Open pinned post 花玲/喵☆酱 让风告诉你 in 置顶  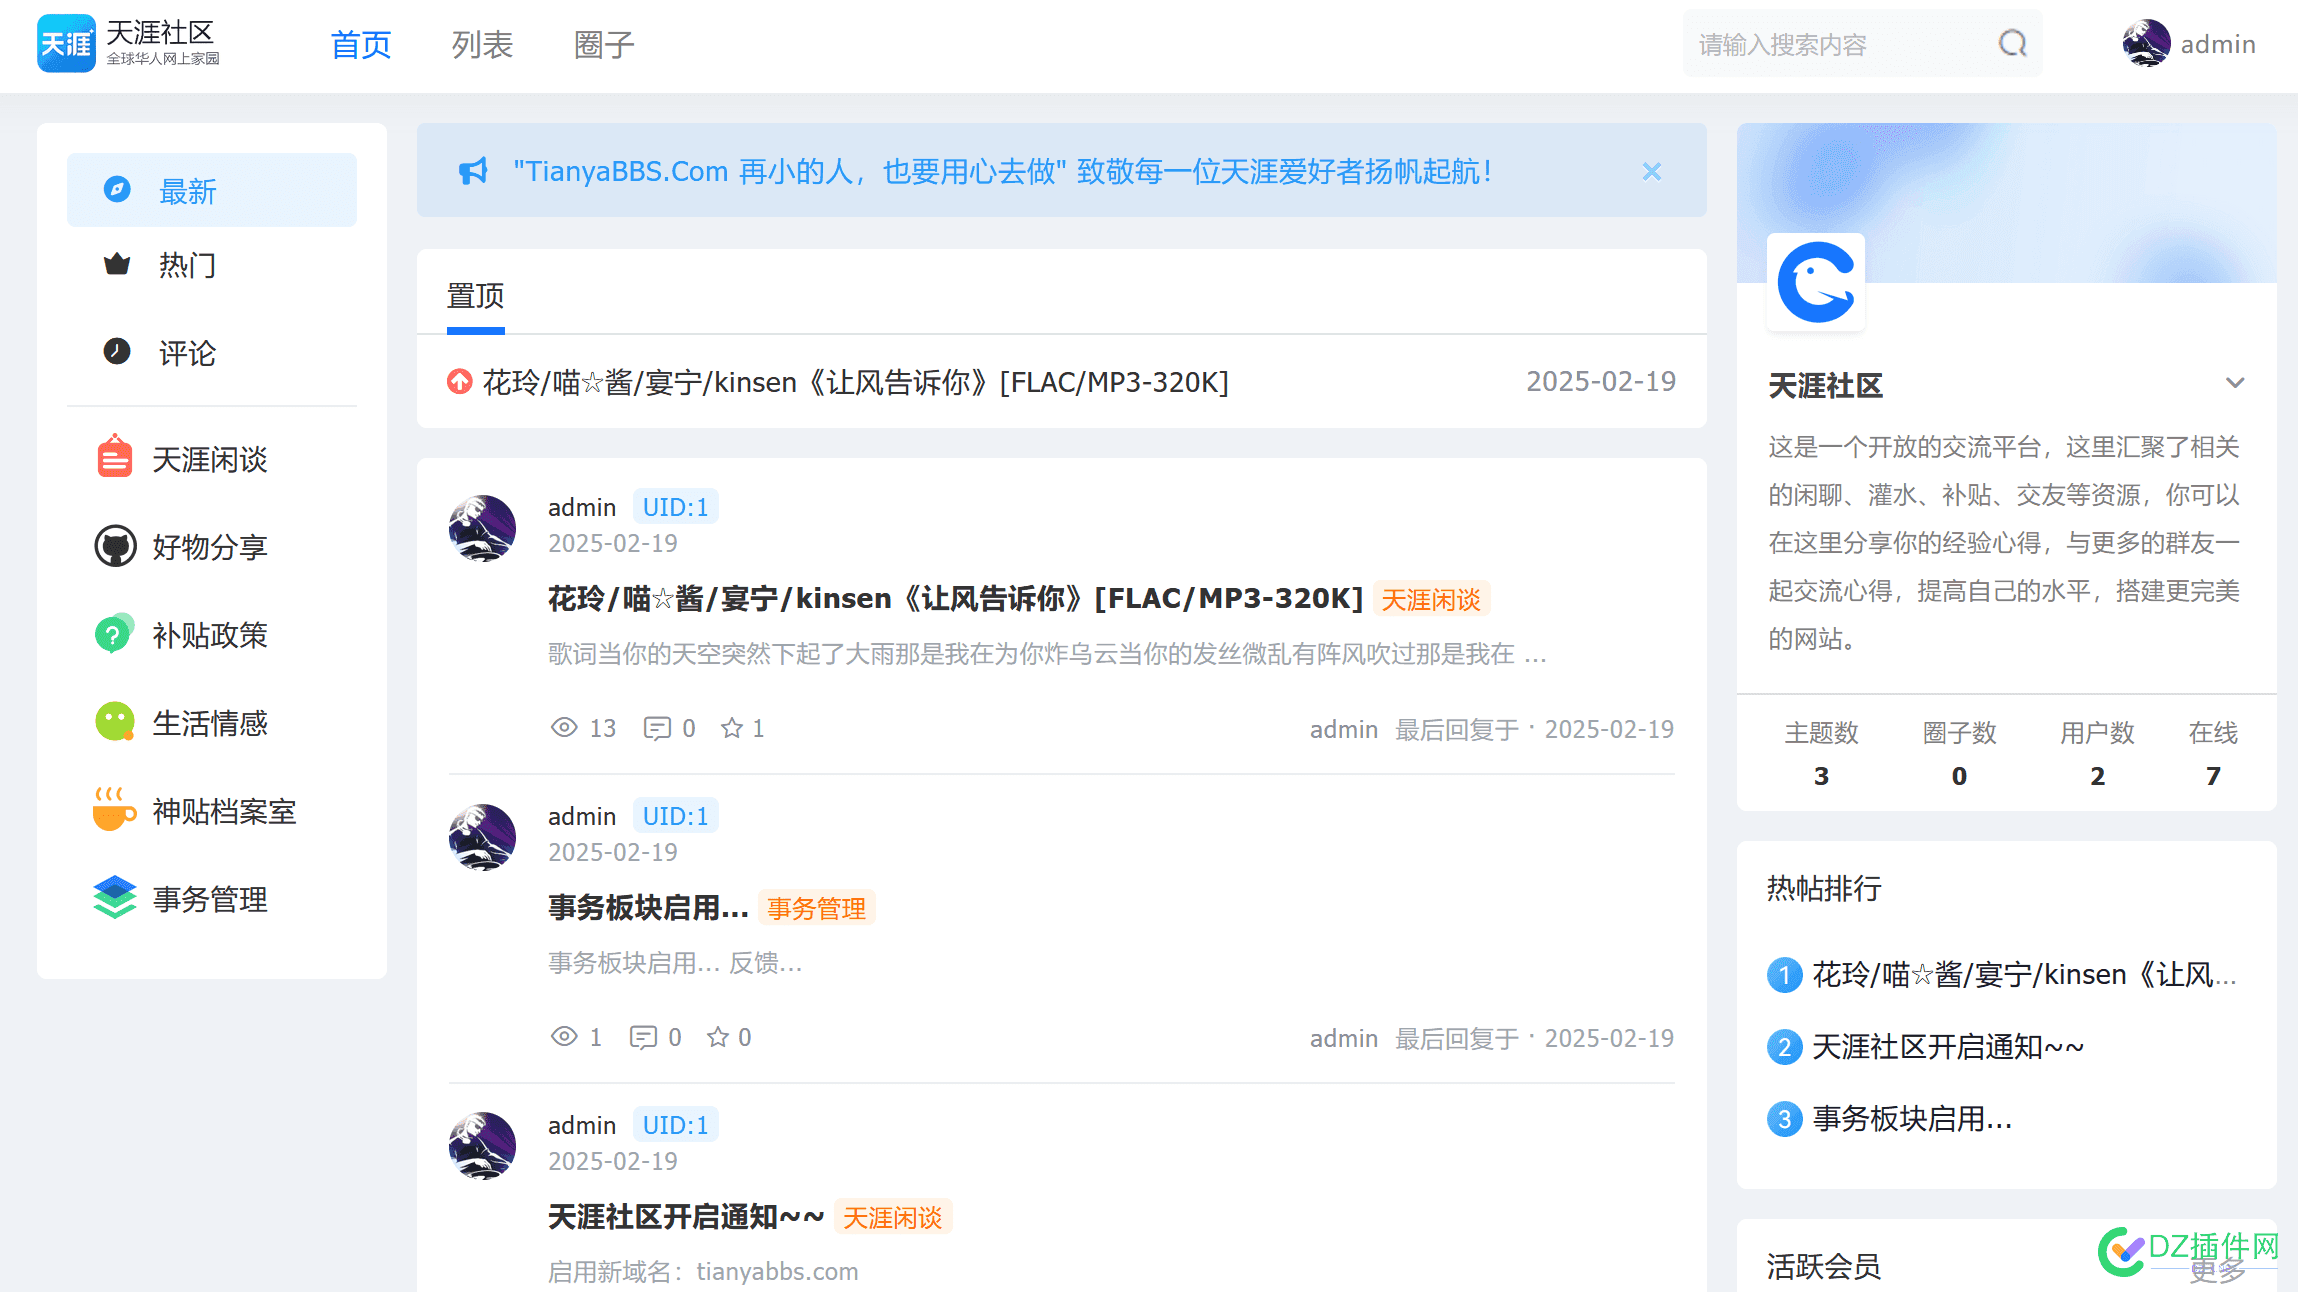[x=856, y=382]
